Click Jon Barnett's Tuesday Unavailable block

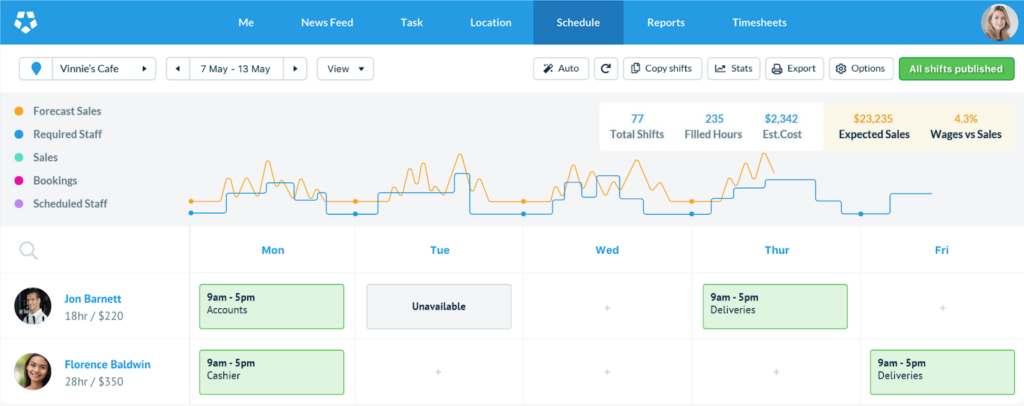(x=439, y=306)
